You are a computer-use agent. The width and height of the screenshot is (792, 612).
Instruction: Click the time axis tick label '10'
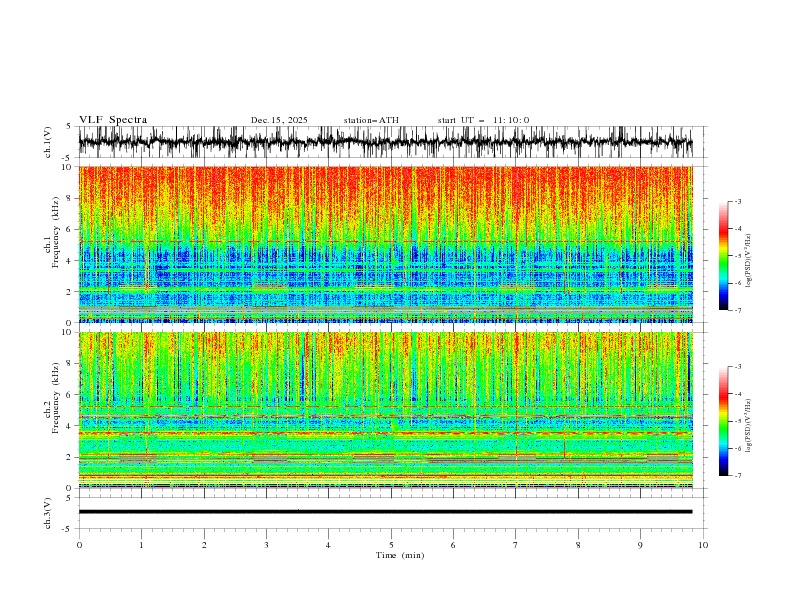[703, 545]
